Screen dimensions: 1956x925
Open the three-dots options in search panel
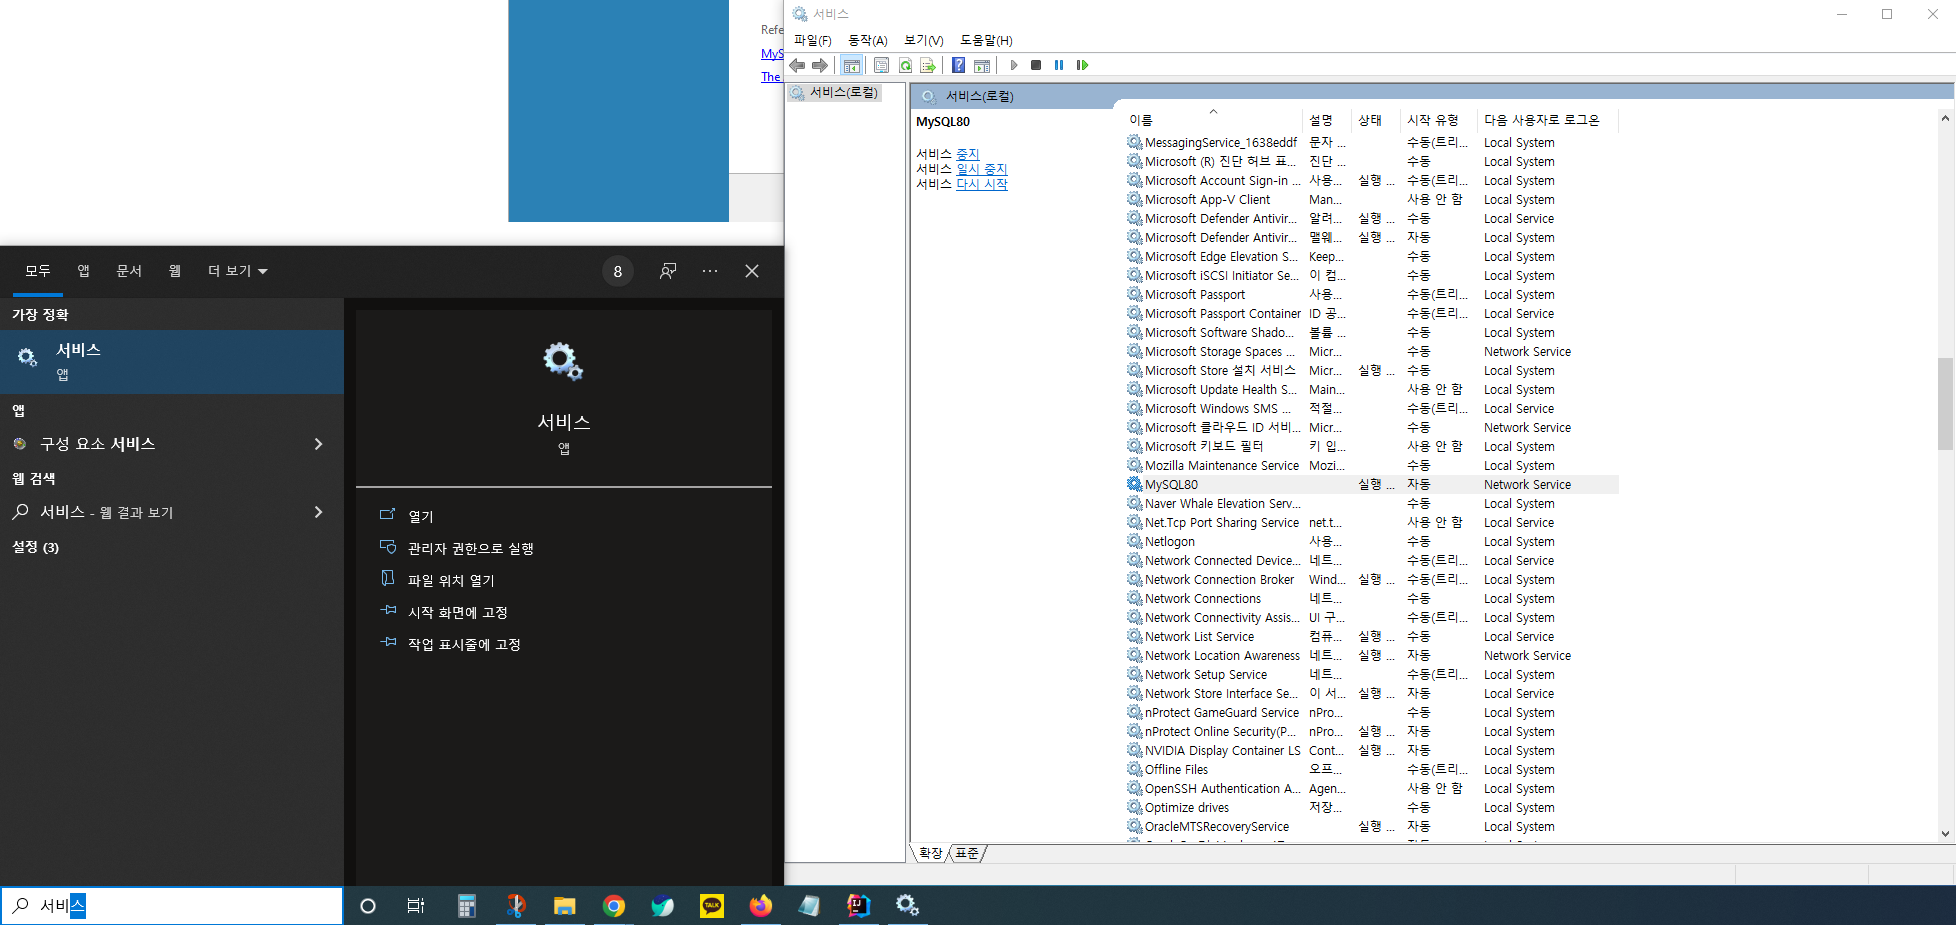[710, 271]
